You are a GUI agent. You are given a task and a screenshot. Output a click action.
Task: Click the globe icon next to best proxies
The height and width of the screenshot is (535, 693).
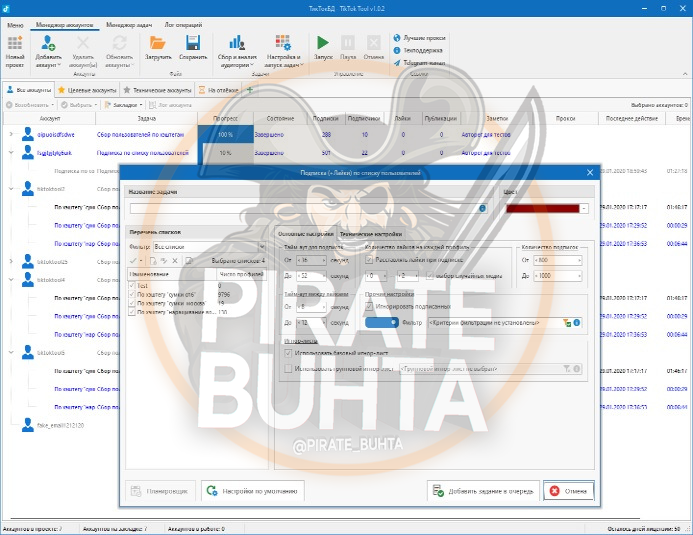point(397,38)
